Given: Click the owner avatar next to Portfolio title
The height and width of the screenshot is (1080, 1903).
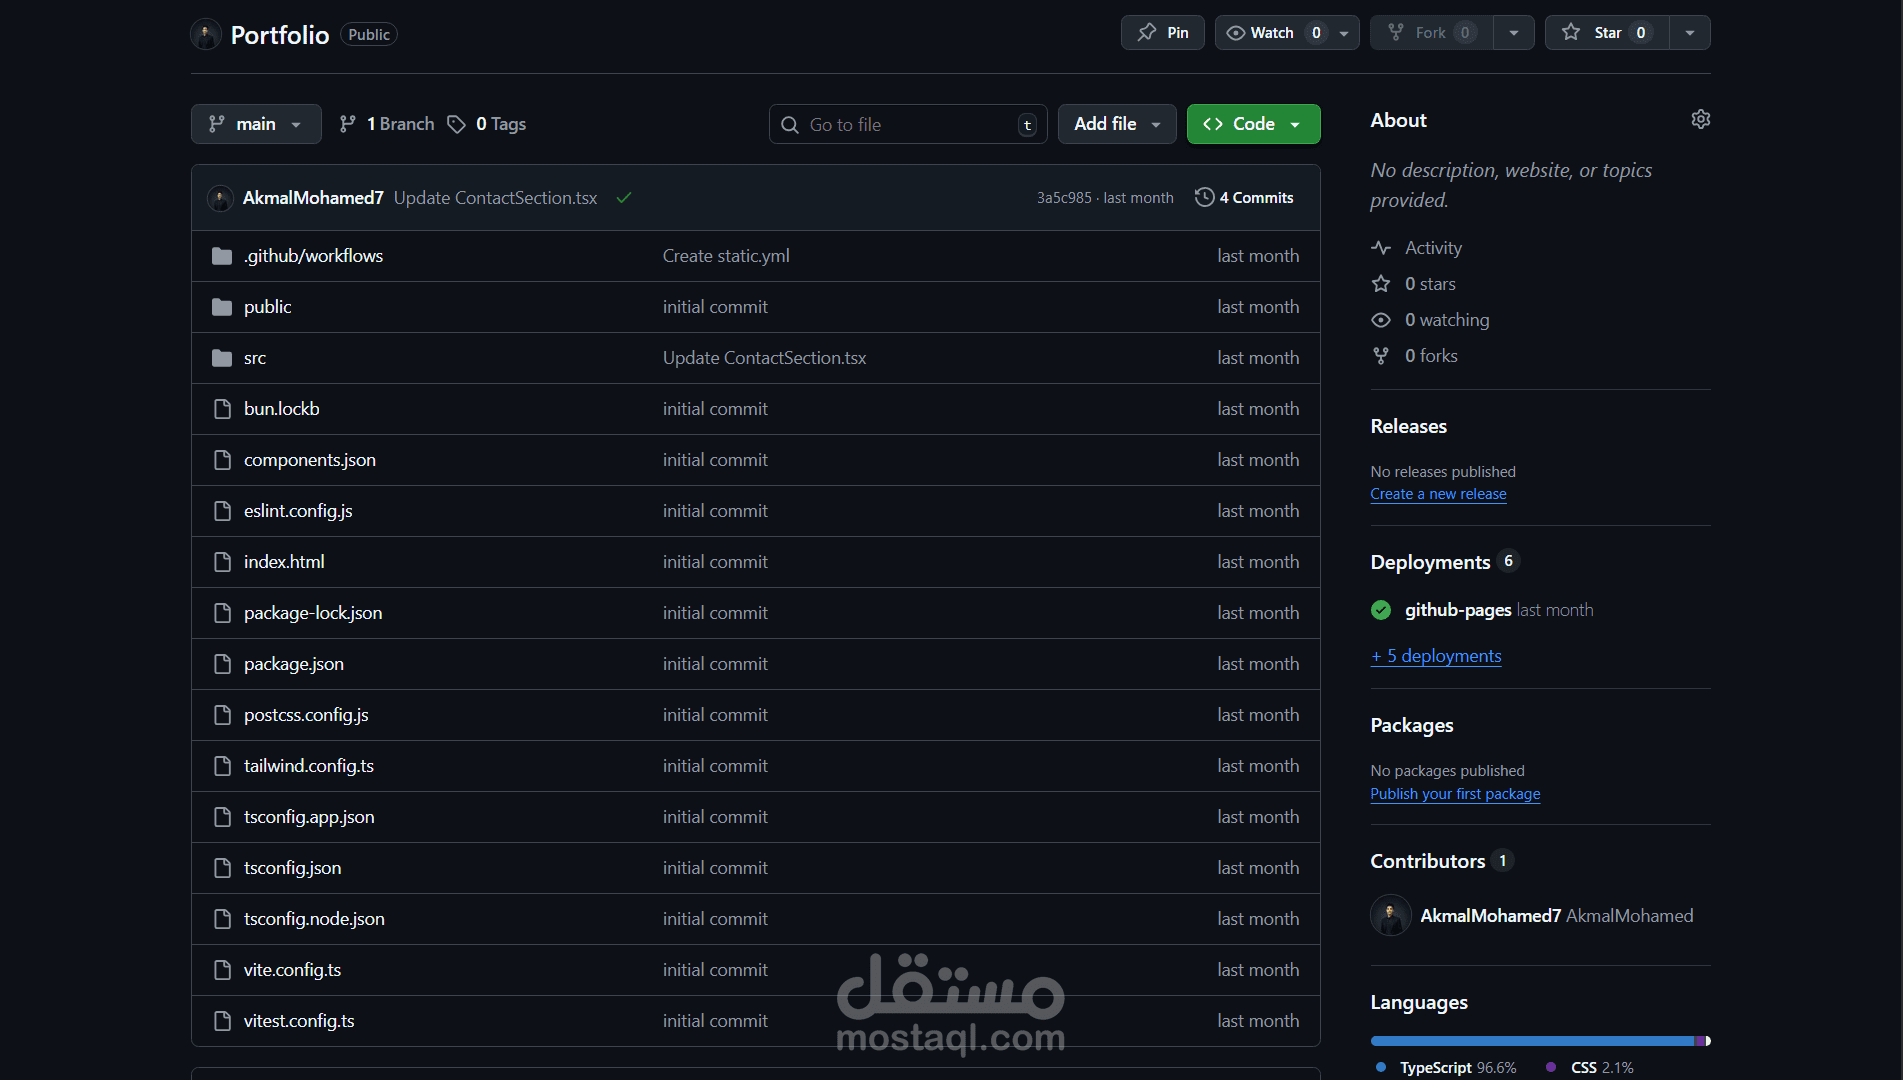Looking at the screenshot, I should point(206,35).
